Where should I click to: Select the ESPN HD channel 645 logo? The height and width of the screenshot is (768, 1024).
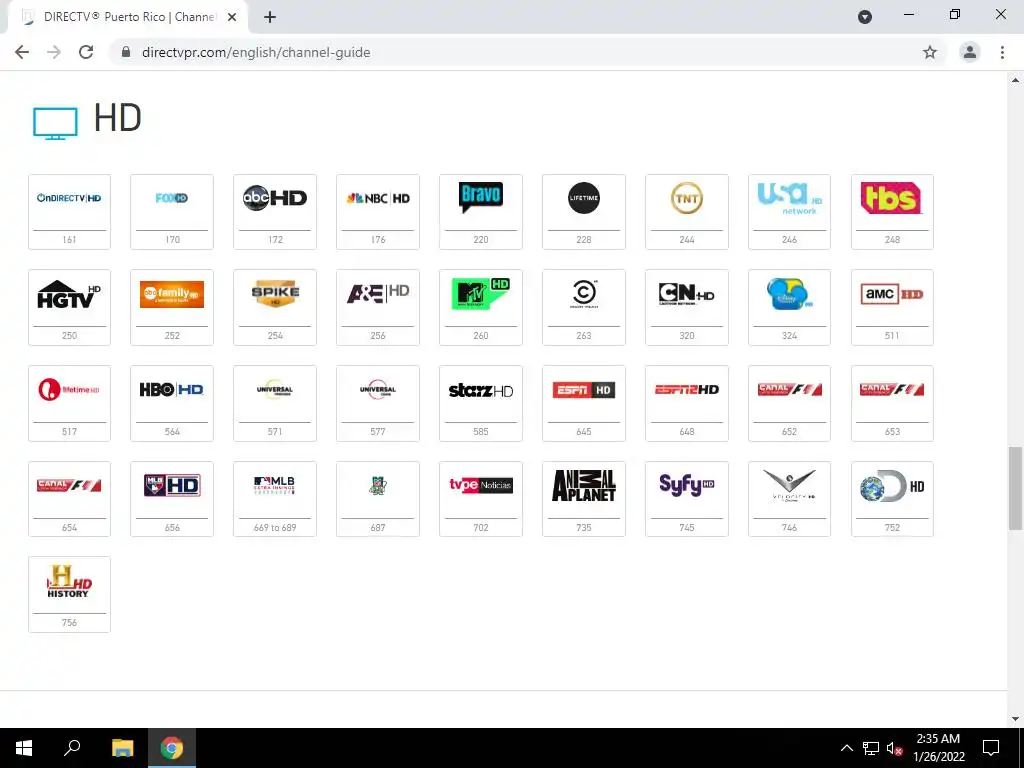click(584, 390)
